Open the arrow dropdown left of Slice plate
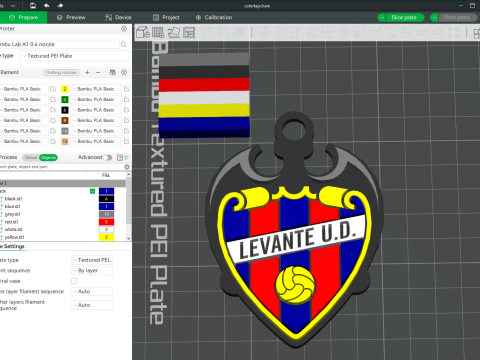Screen dimensions: 480x360 [382, 17]
